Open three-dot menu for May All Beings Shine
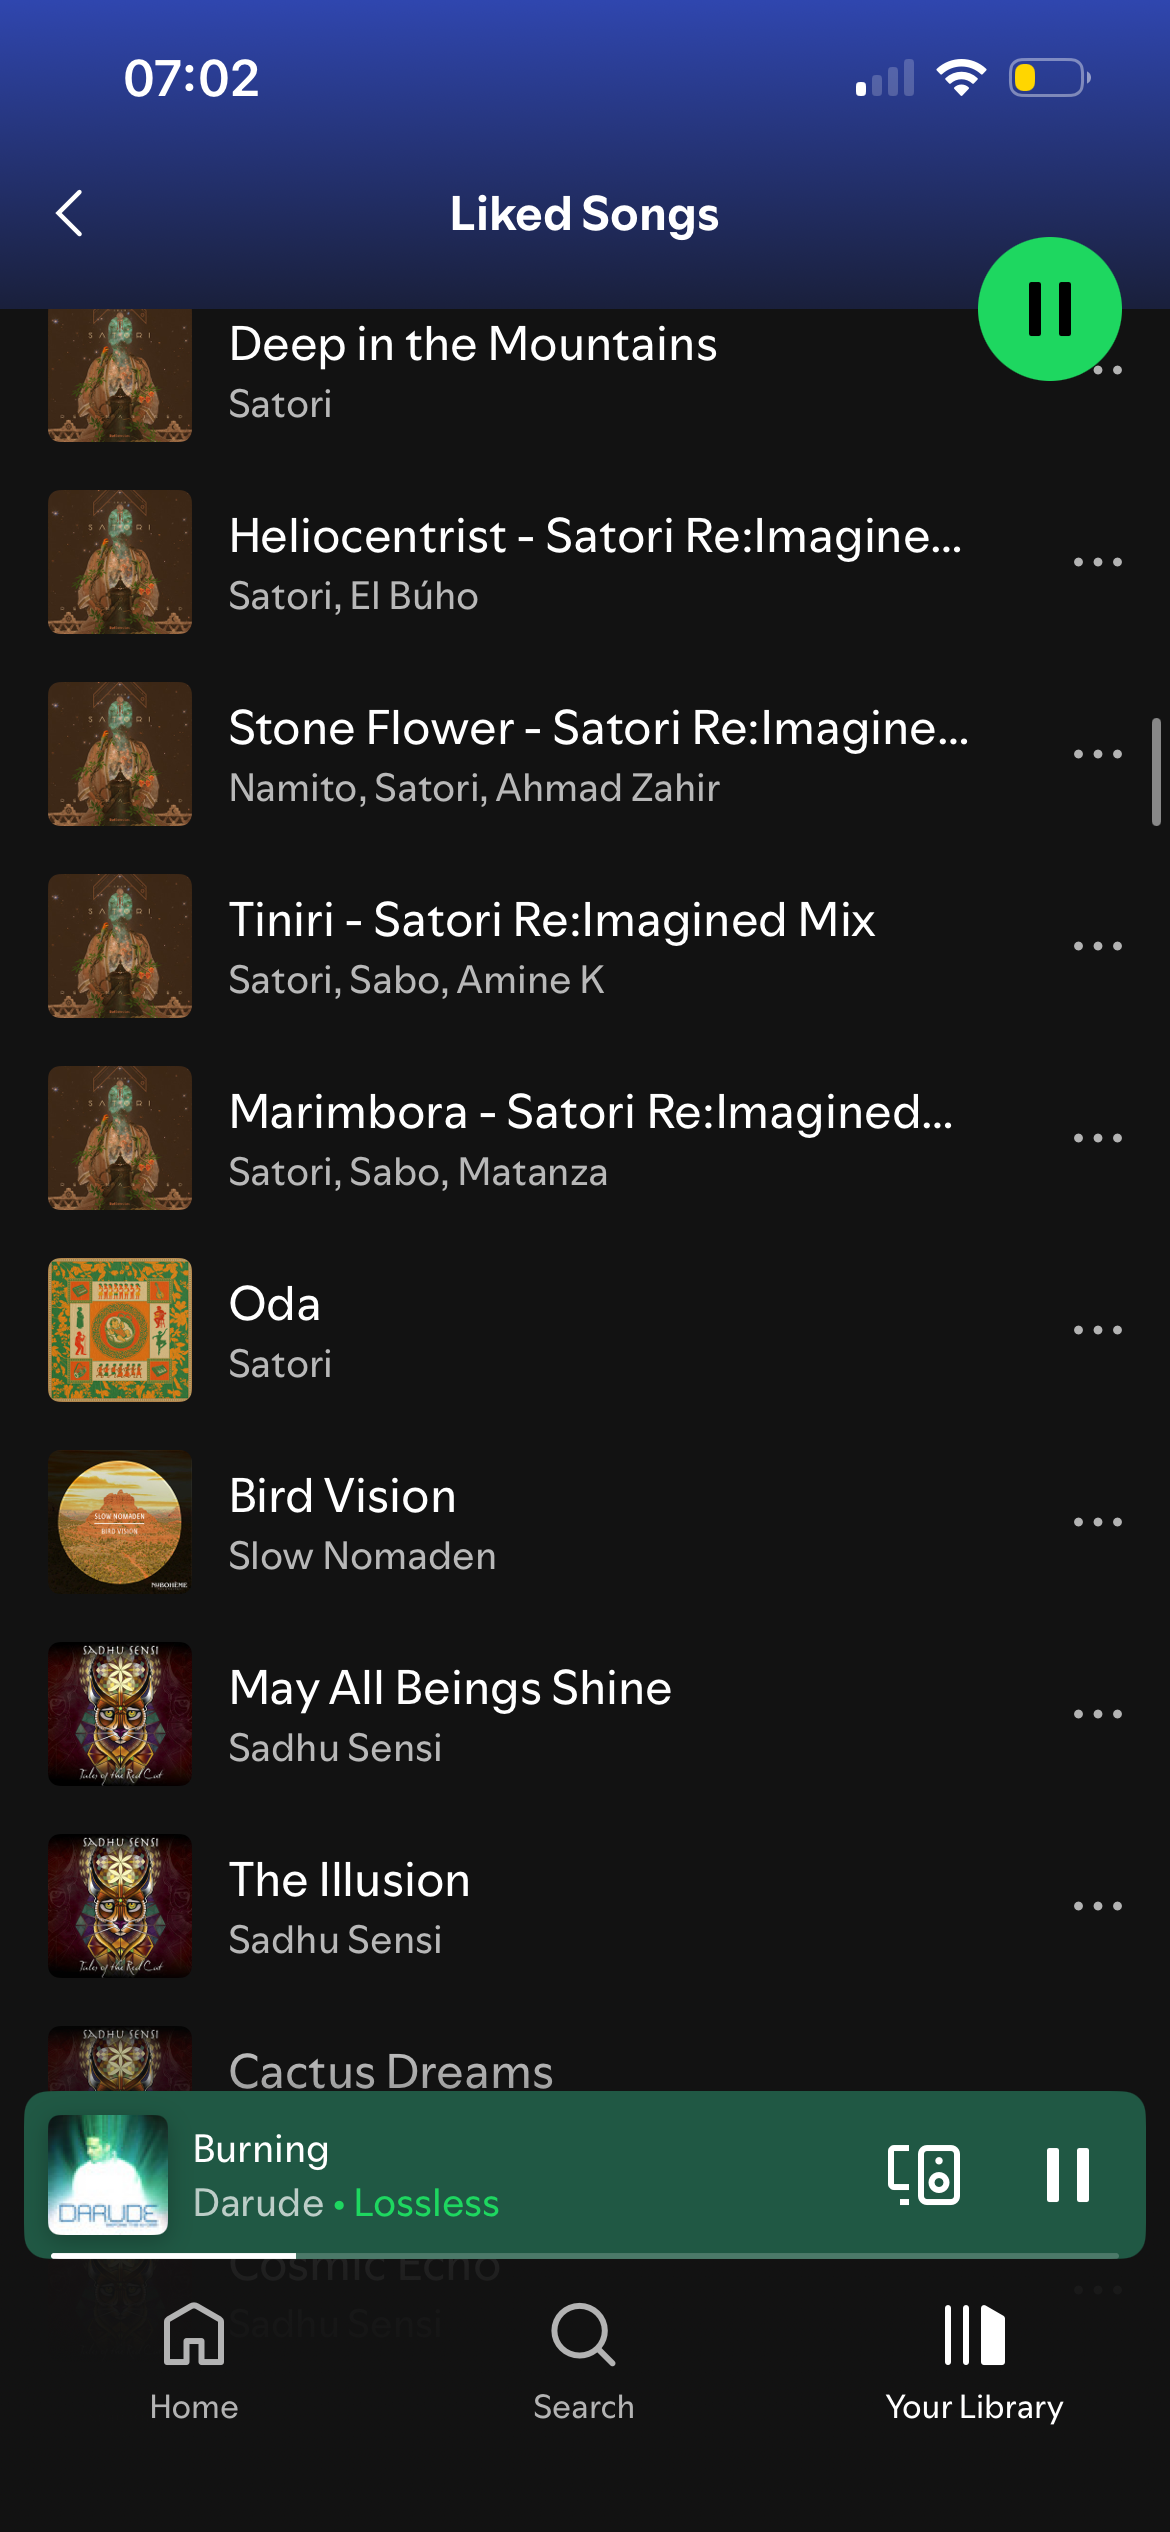The image size is (1170, 2532). [x=1097, y=1714]
